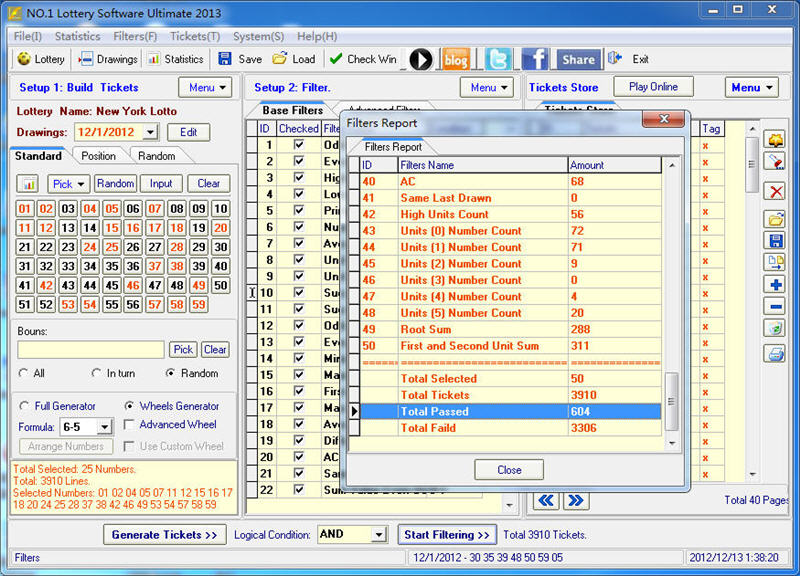Choose the Wheels Generator option
Viewport: 800px width, 576px height.
point(129,406)
